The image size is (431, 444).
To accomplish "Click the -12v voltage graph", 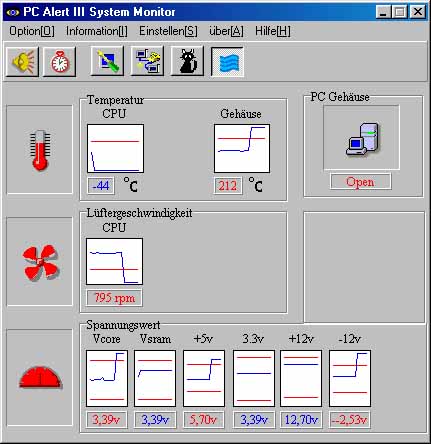I will tap(350, 378).
